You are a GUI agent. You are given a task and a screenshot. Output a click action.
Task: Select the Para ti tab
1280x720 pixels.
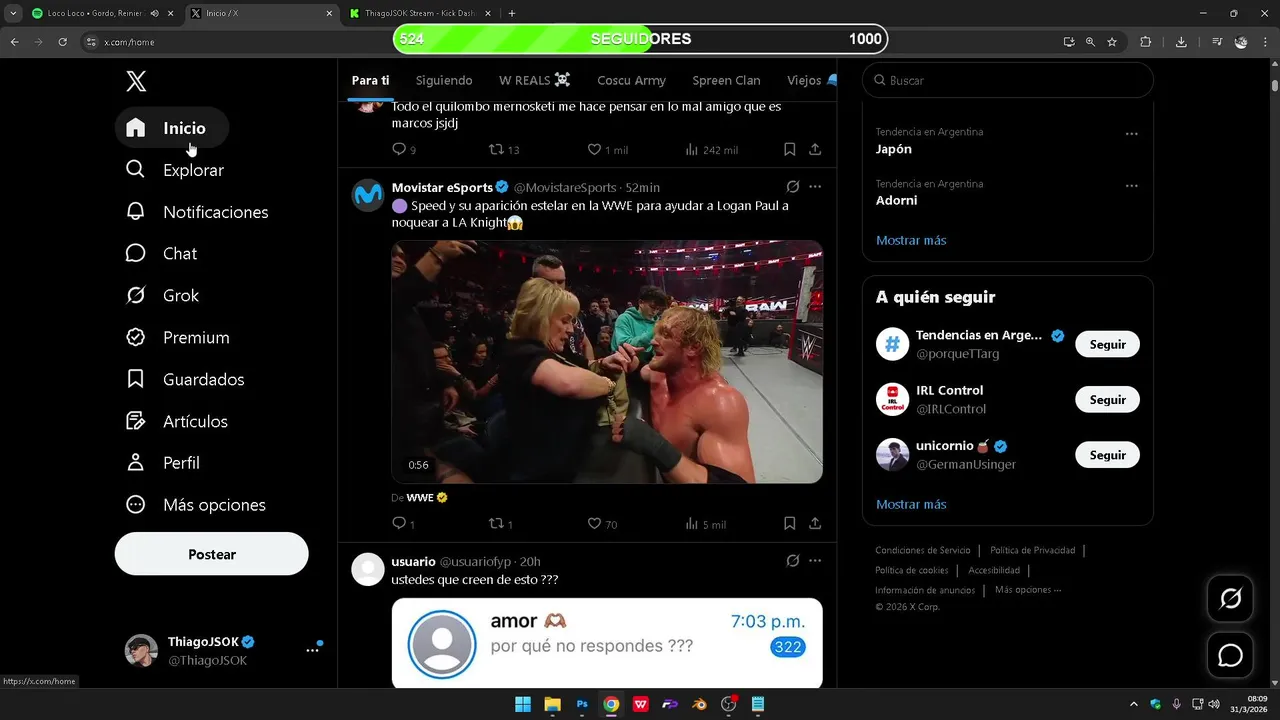pyautogui.click(x=370, y=80)
